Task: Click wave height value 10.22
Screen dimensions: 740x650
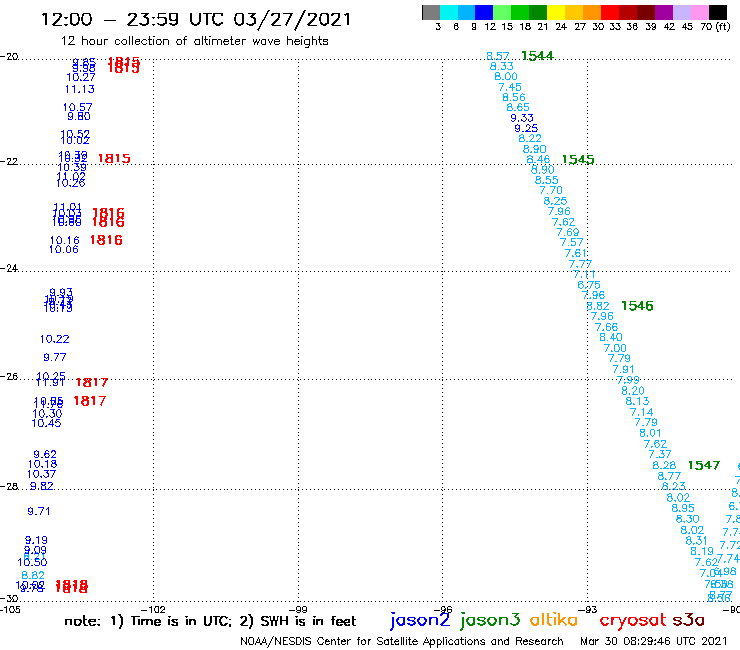Action: 54,339
